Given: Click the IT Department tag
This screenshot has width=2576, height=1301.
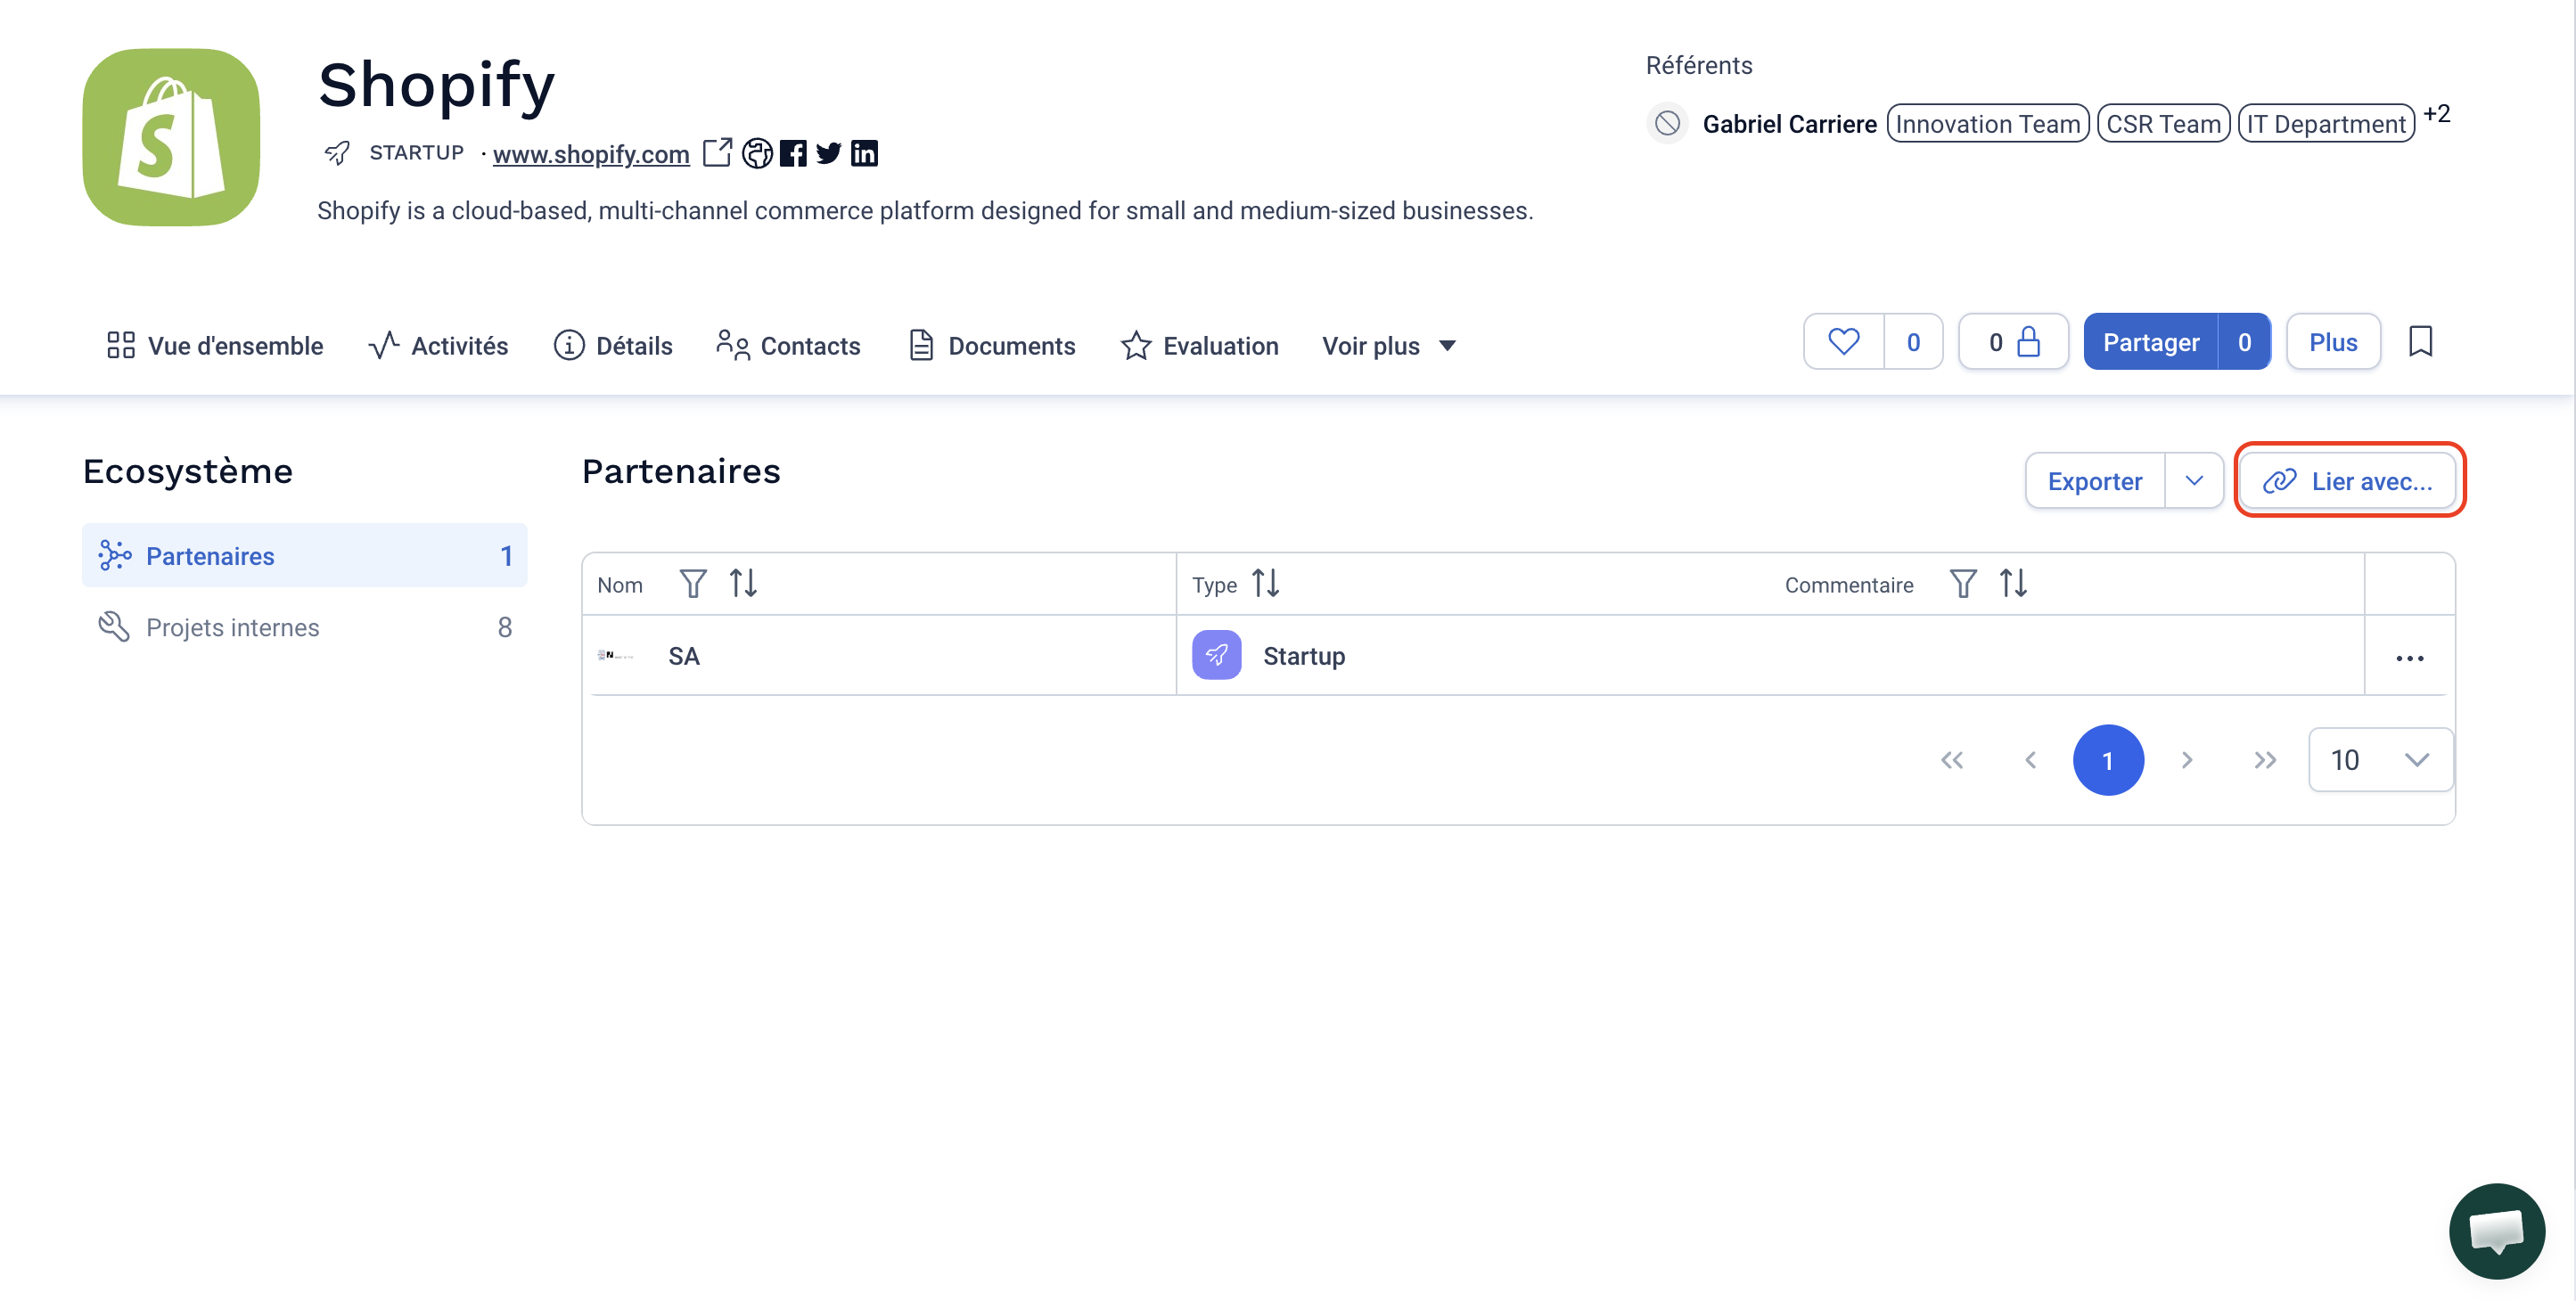Looking at the screenshot, I should pyautogui.click(x=2326, y=124).
